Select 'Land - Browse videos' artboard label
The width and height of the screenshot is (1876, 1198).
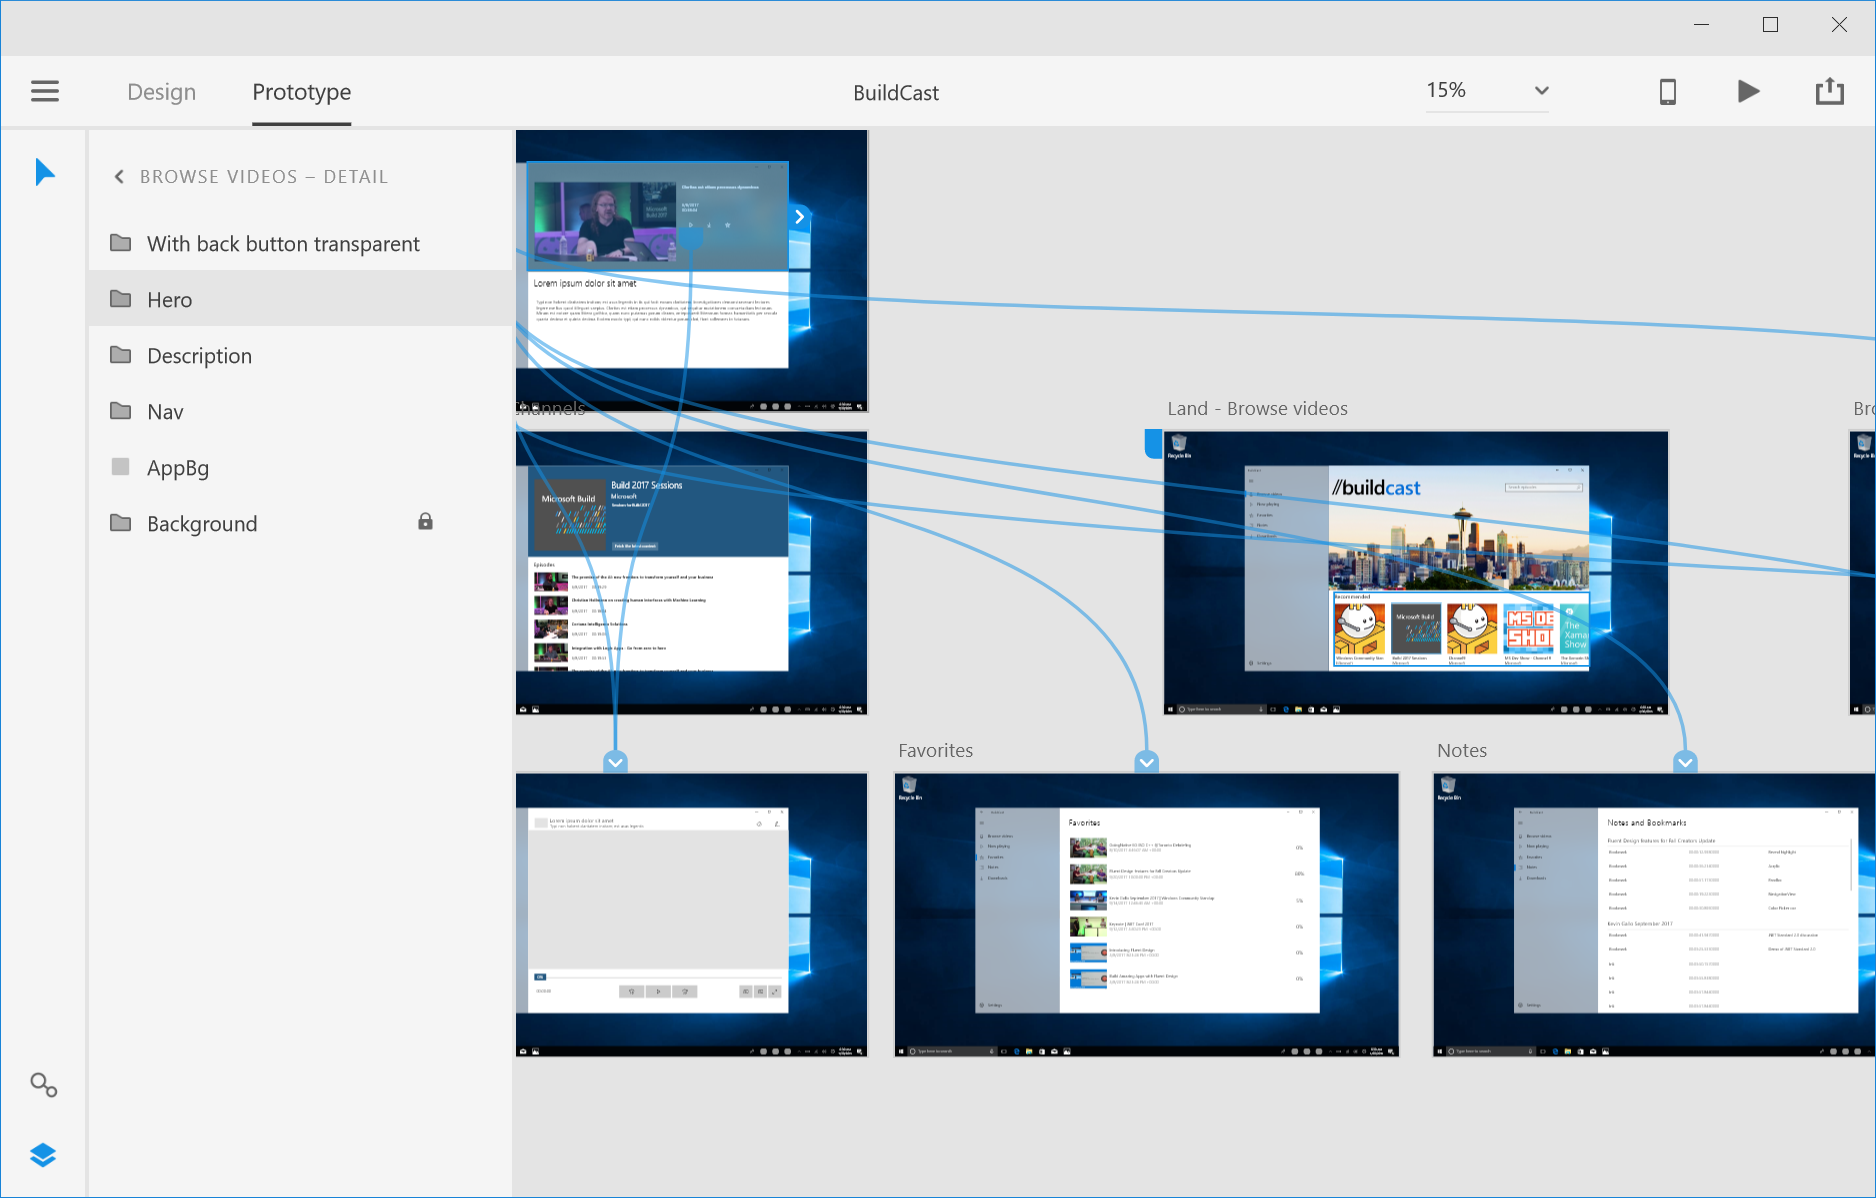coord(1257,409)
